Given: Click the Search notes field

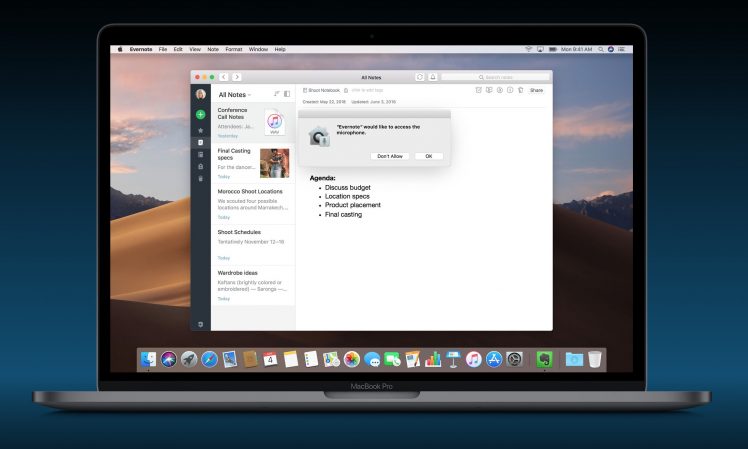Looking at the screenshot, I should point(495,77).
